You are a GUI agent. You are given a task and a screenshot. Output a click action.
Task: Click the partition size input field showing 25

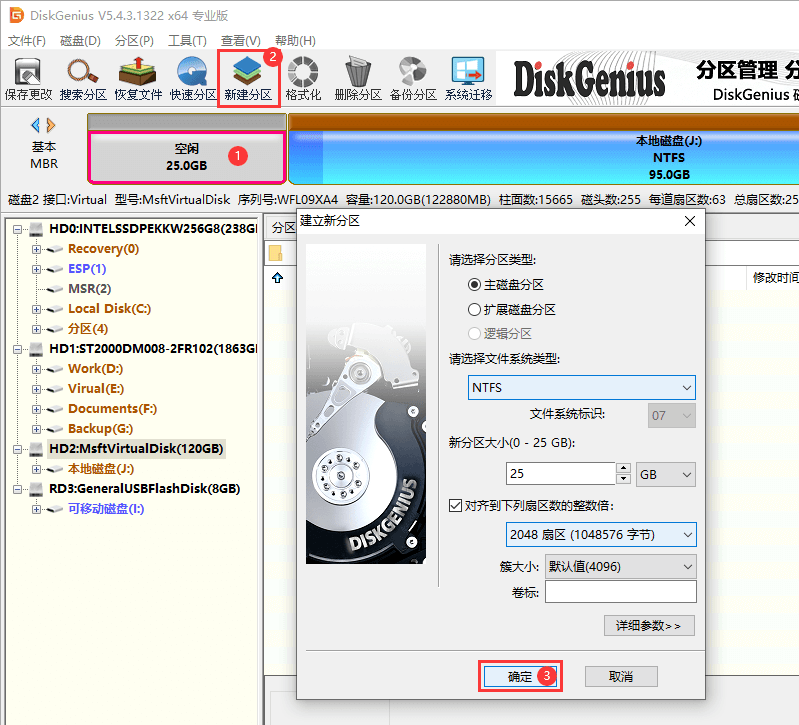click(x=561, y=474)
